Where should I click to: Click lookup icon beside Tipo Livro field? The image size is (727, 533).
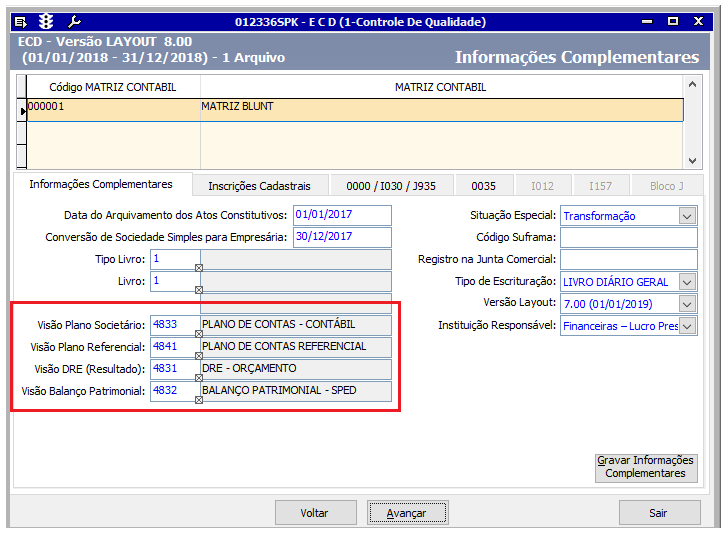(199, 267)
